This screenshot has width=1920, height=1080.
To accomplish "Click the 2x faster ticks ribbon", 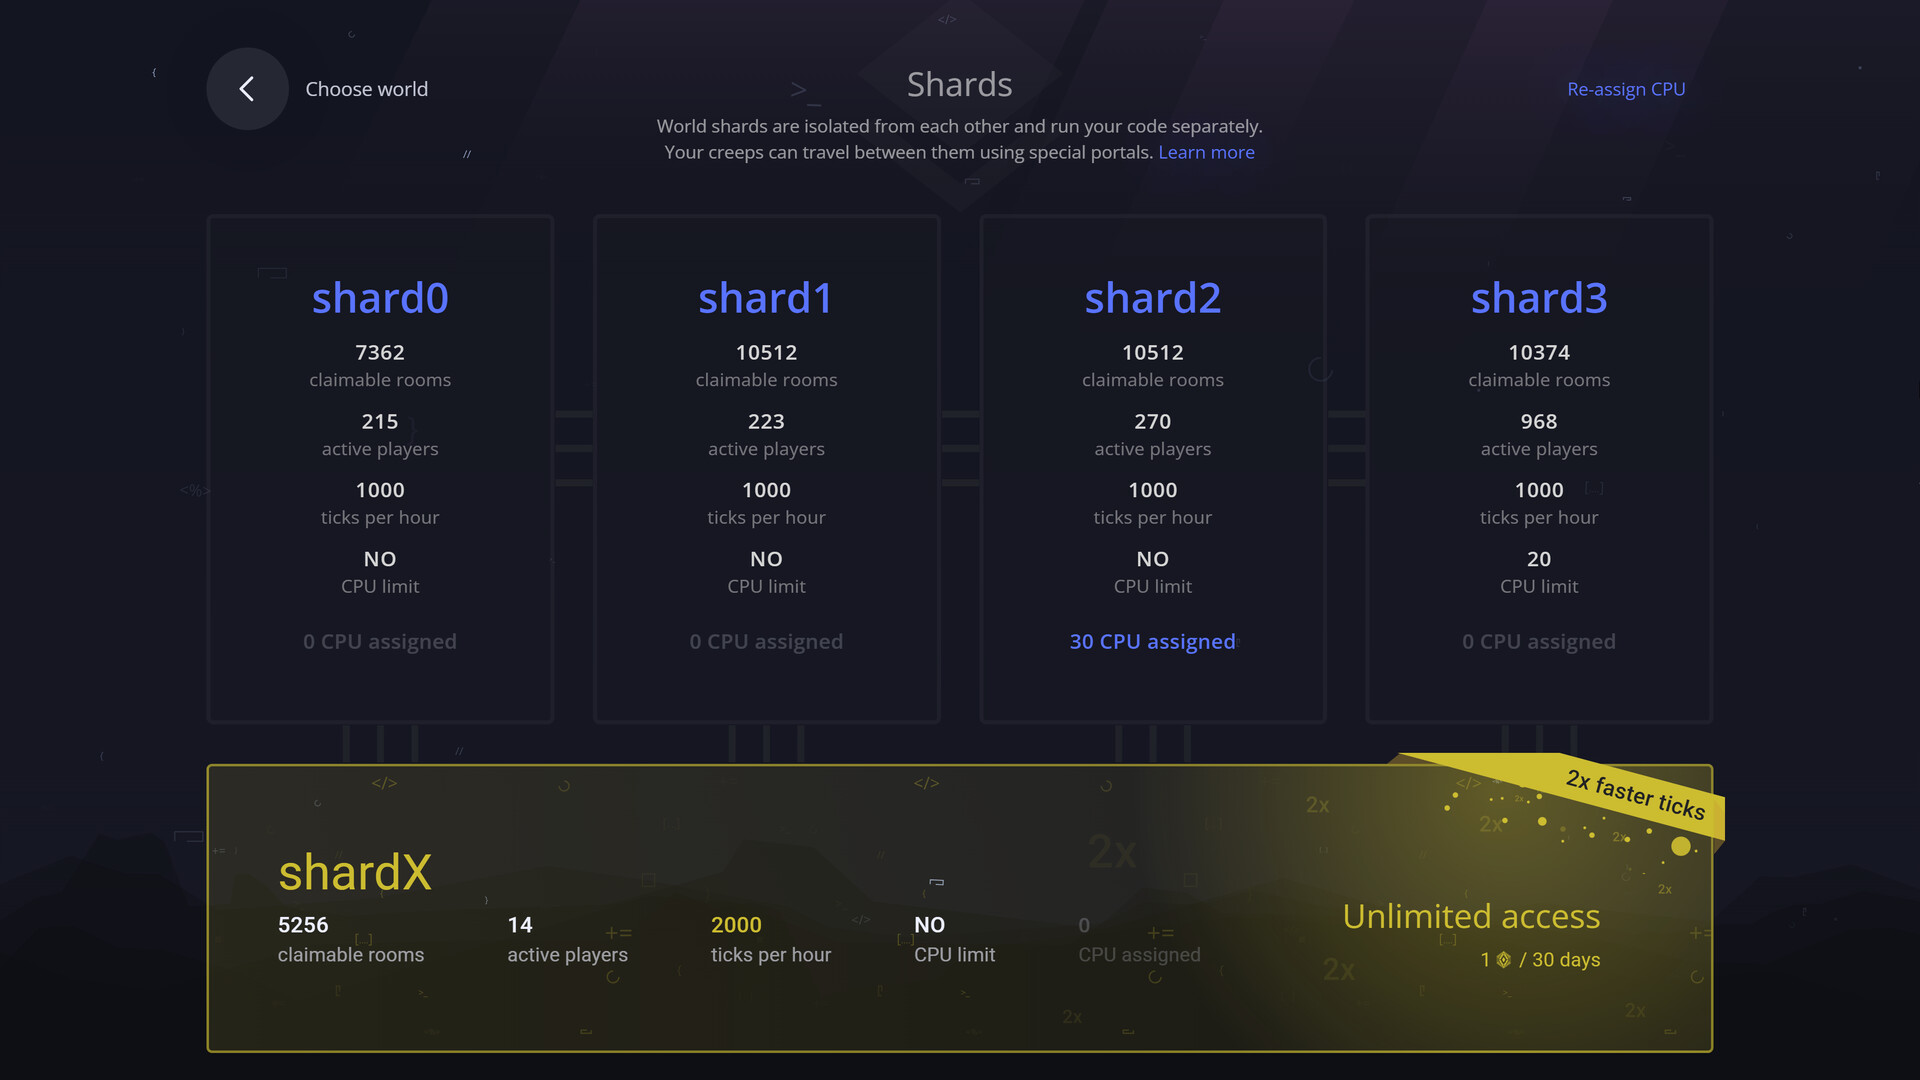I will [1636, 797].
